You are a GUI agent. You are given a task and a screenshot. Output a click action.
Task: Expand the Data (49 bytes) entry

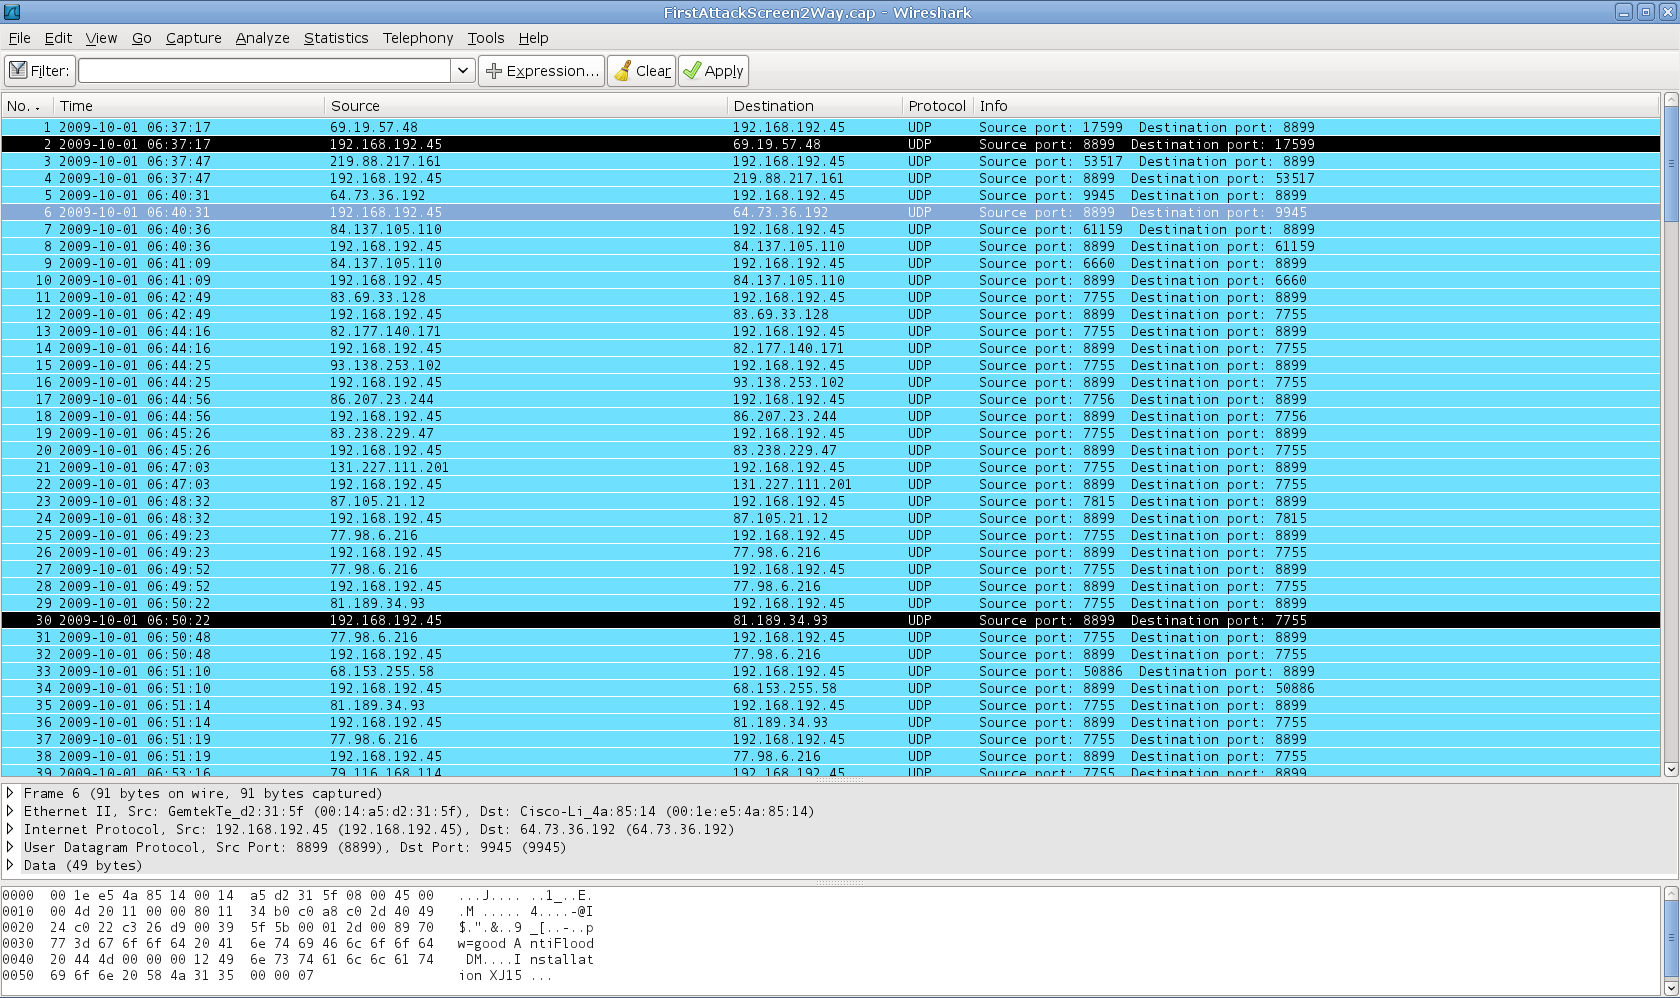pyautogui.click(x=10, y=865)
